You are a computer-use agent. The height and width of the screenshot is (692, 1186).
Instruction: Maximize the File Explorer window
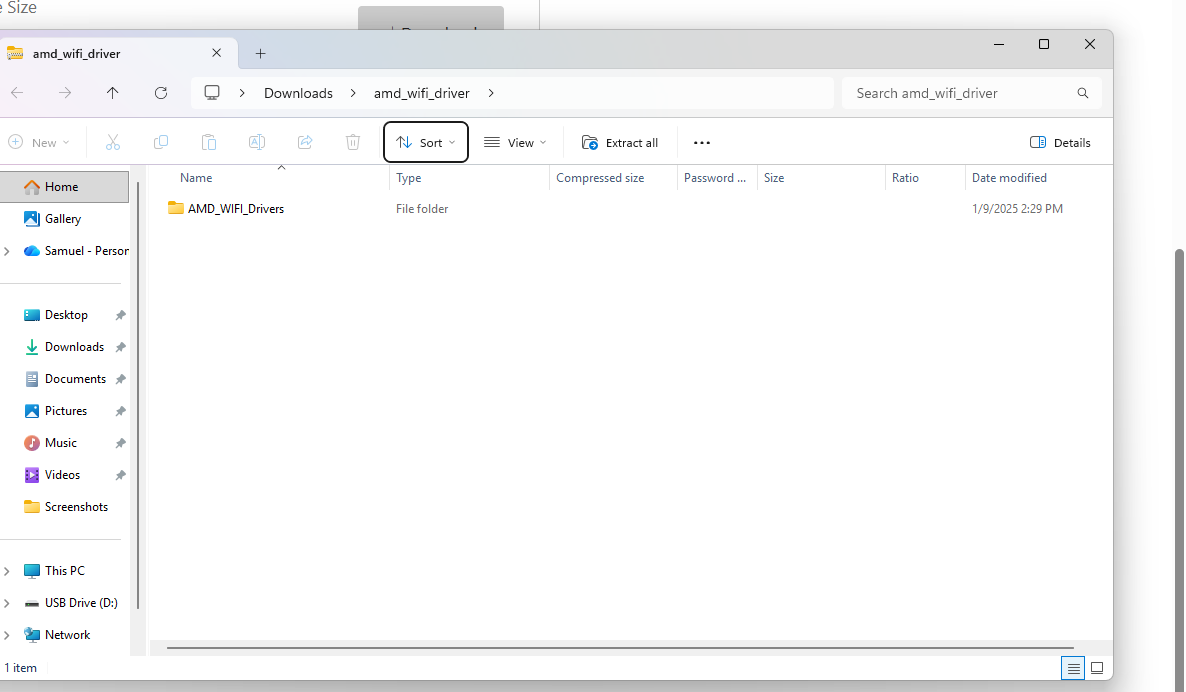[x=1044, y=45]
